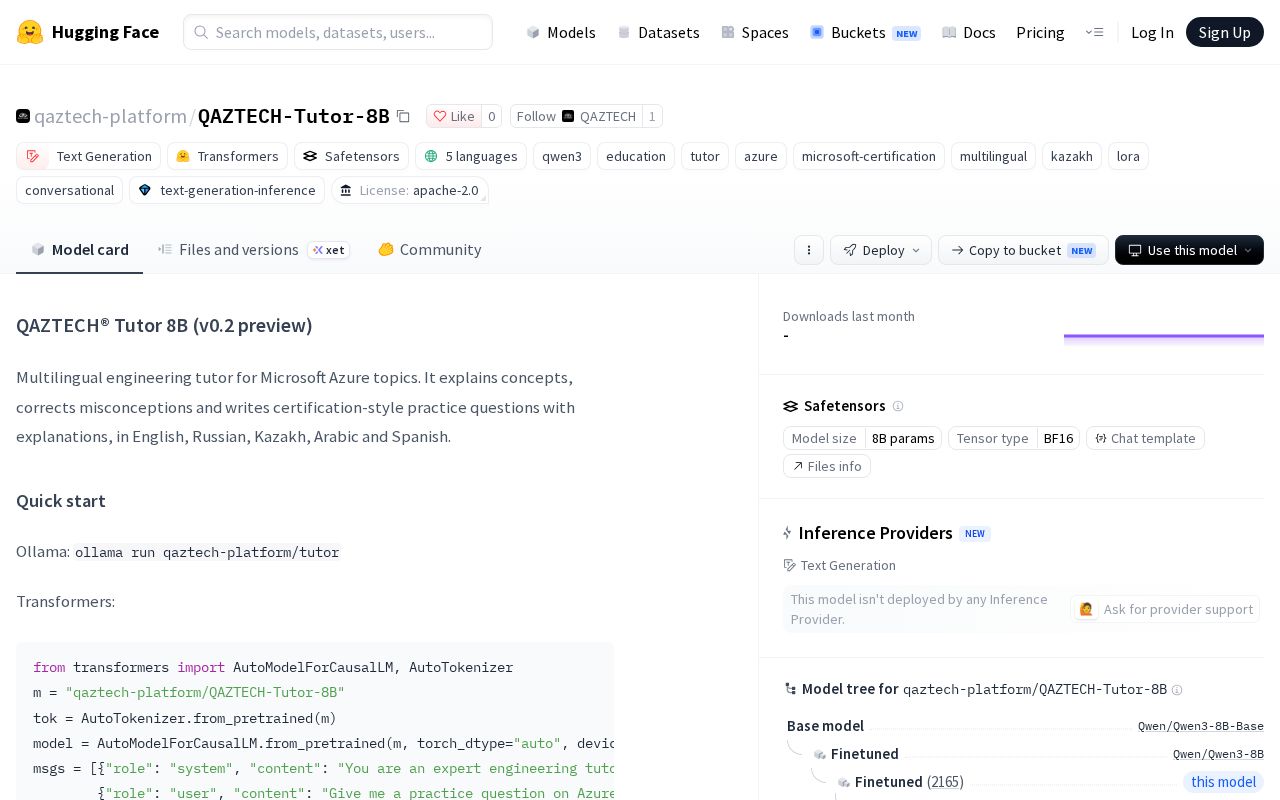This screenshot has width=1280, height=800.
Task: Click the microsoft-certification tag
Action: 869,156
